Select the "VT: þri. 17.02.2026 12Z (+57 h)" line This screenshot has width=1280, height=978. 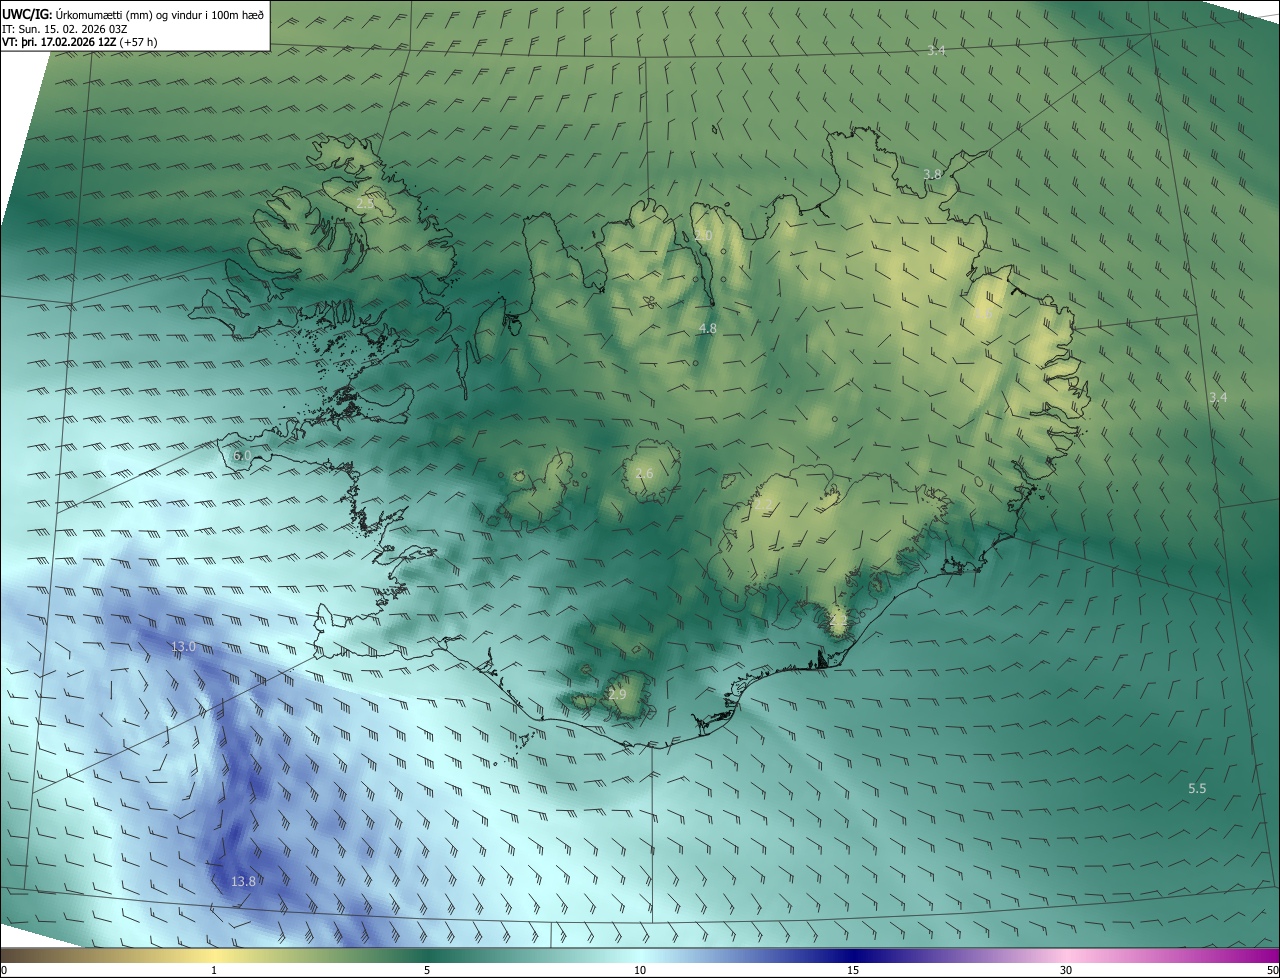(x=80, y=42)
